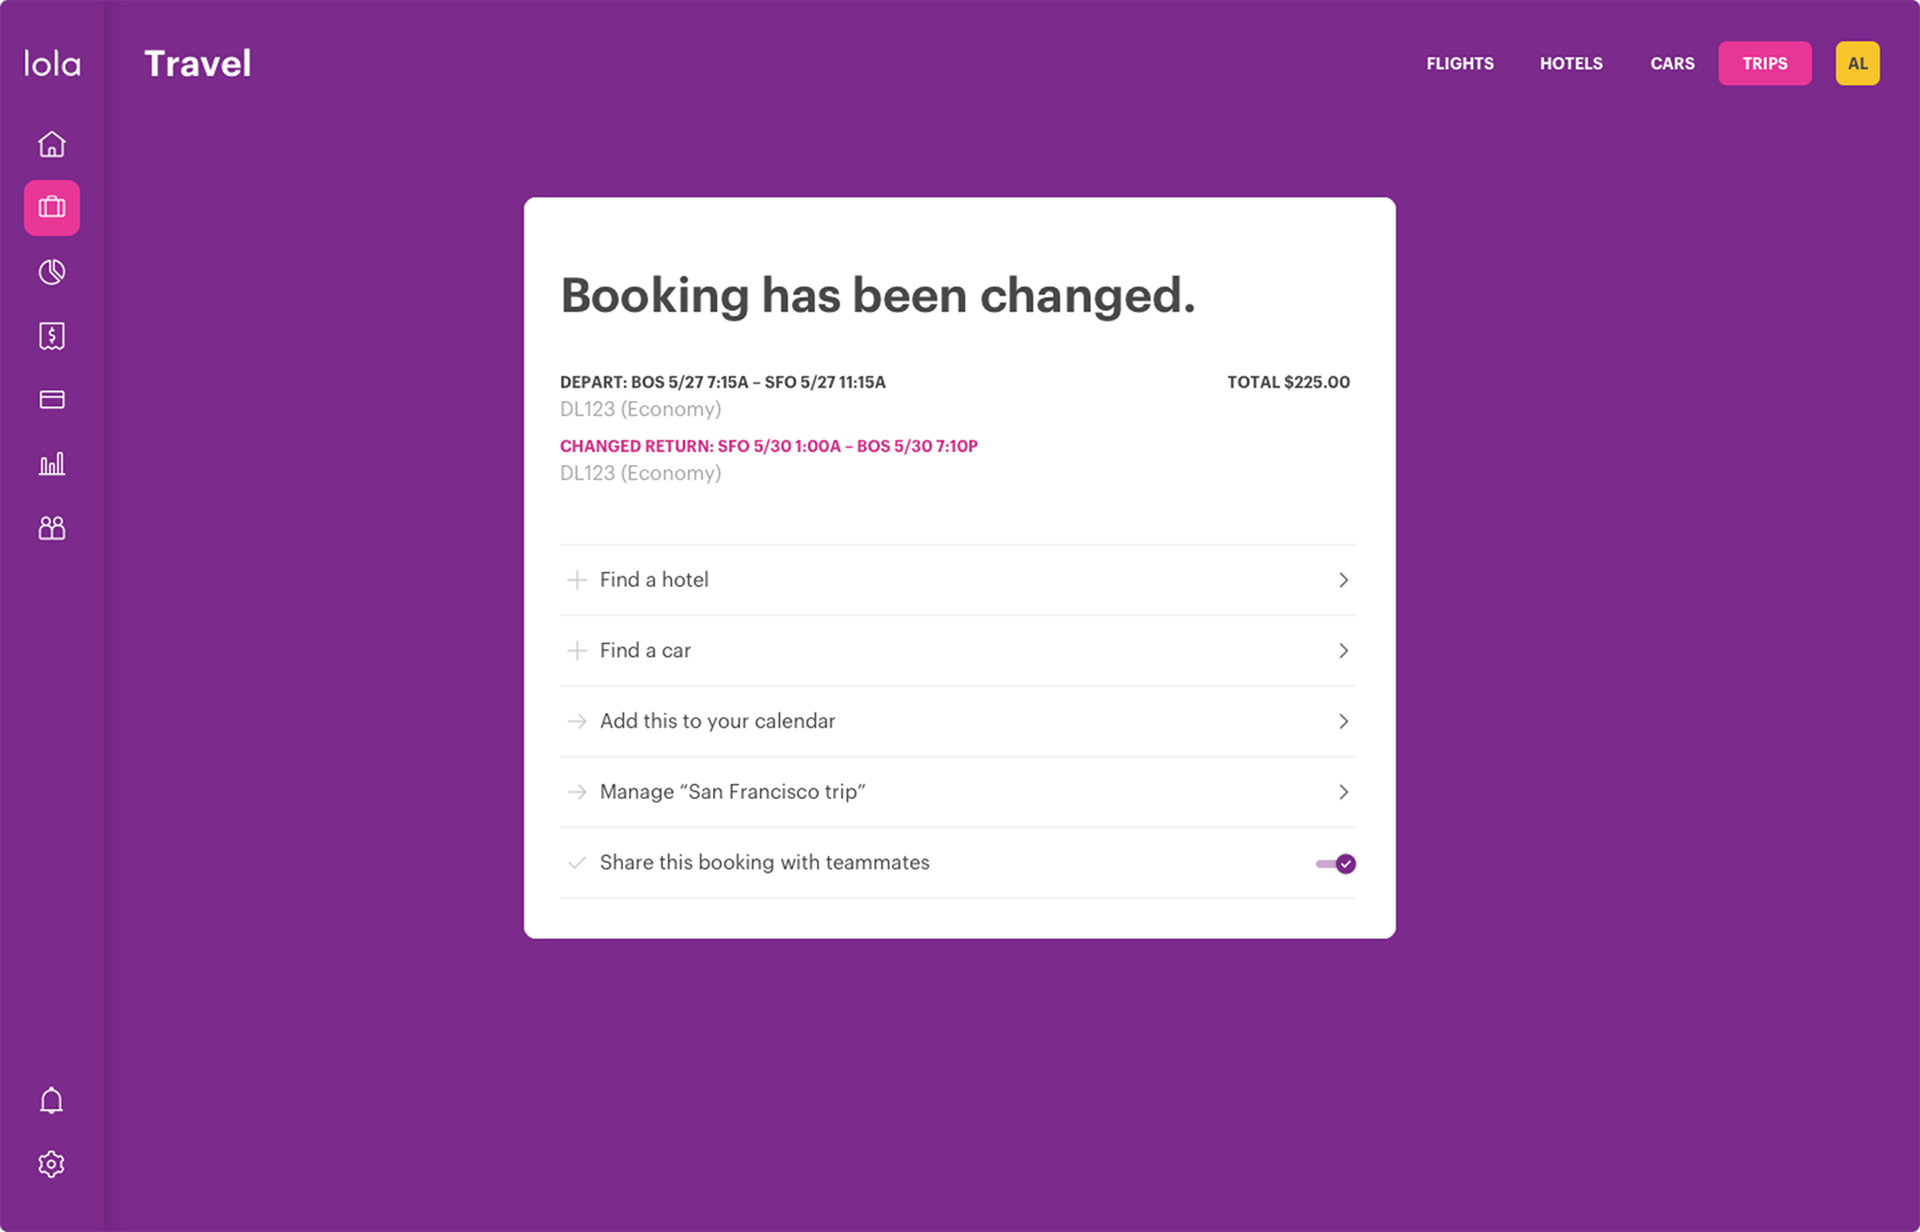
Task: Switch to the Hotels tab
Action: 1570,64
